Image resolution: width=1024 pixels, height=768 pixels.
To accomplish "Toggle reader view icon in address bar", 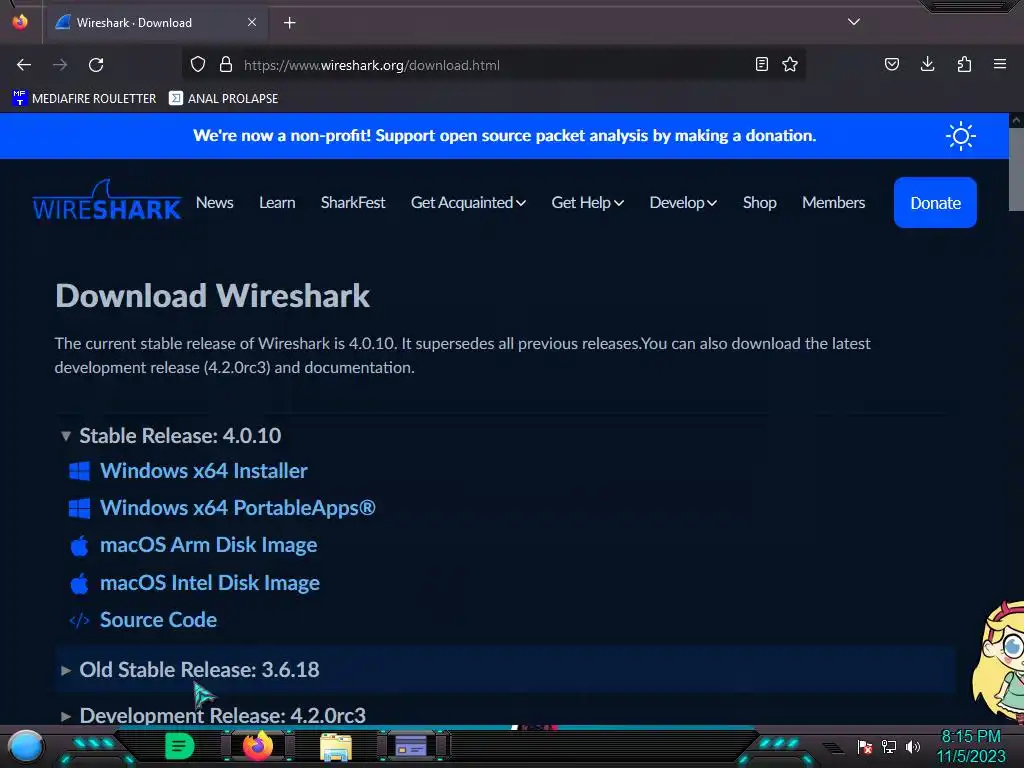I will (x=761, y=65).
